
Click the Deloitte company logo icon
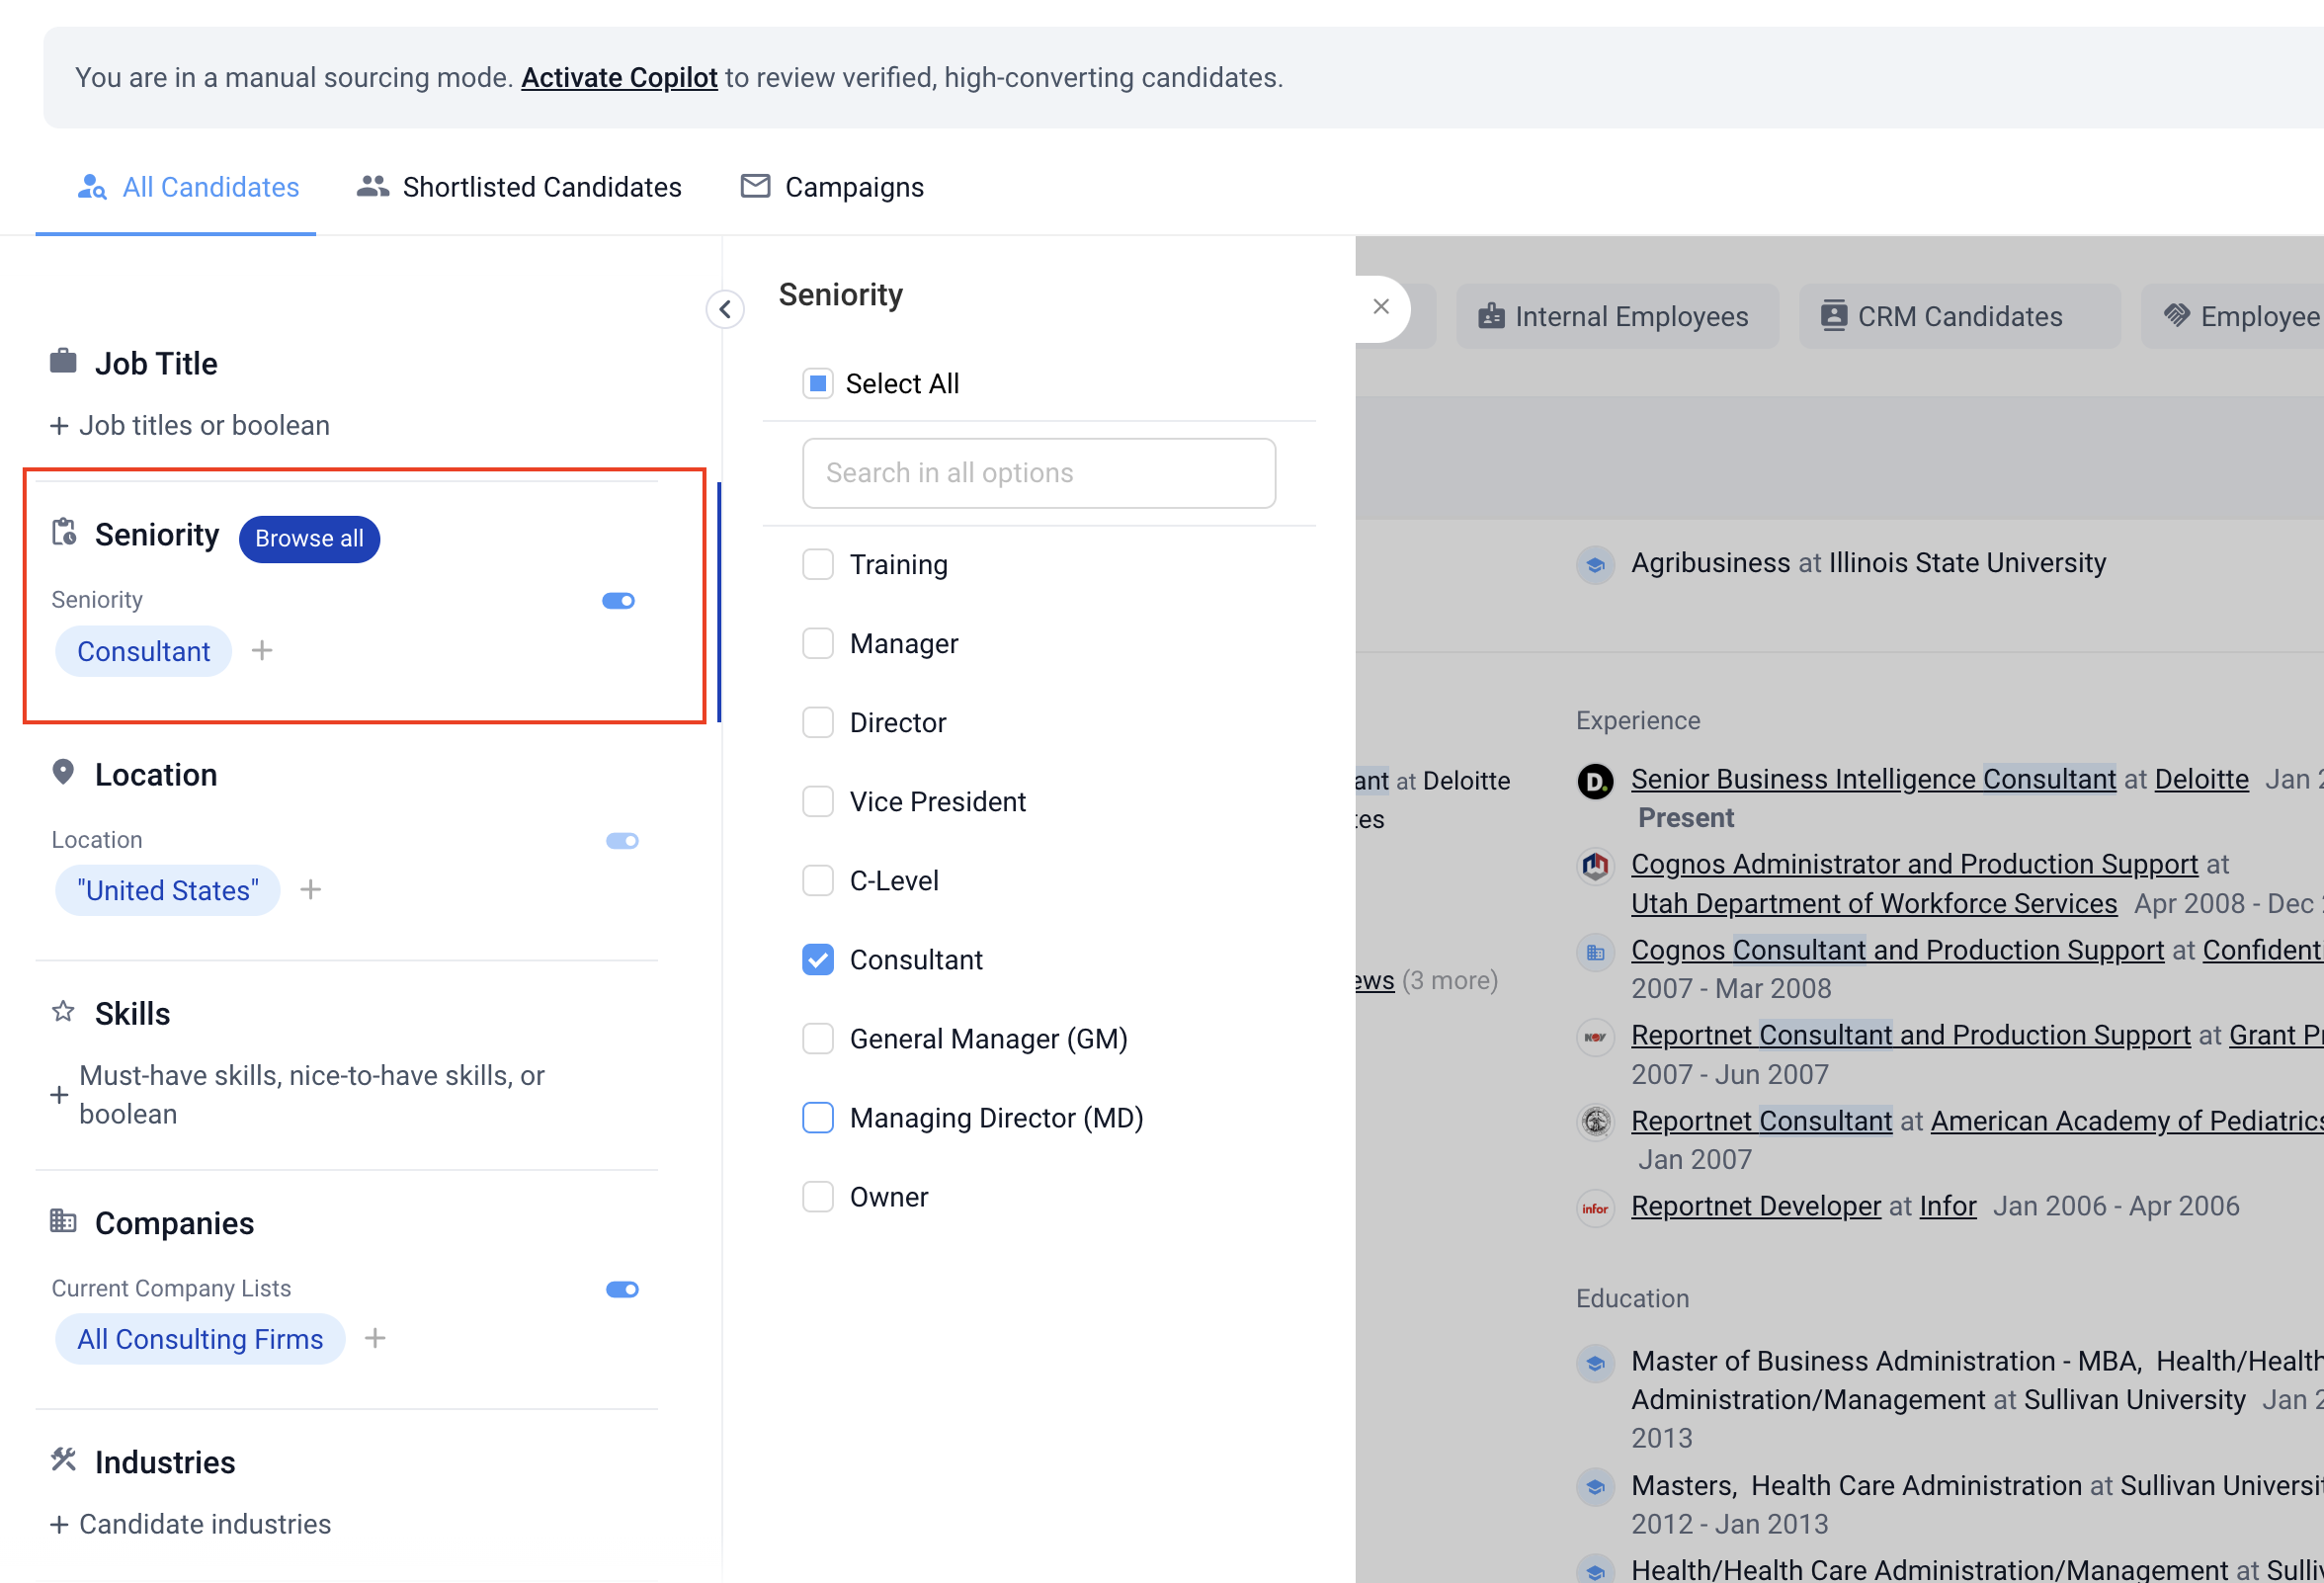click(1595, 780)
